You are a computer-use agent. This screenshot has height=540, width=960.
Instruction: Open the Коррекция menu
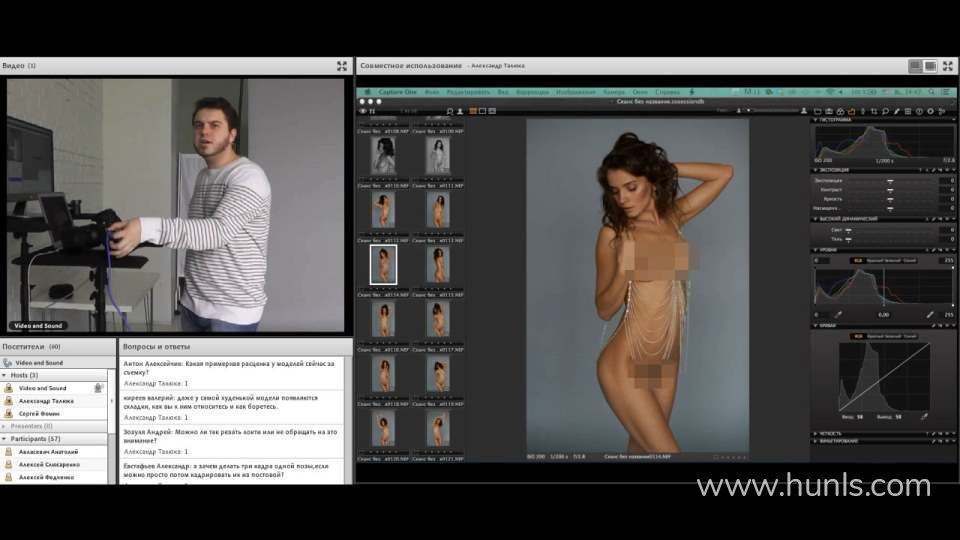tap(532, 92)
